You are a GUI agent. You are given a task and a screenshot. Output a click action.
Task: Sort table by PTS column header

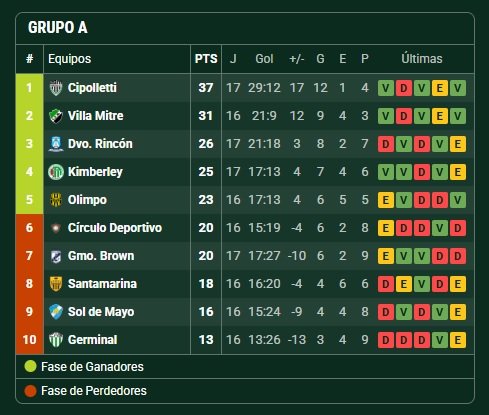[206, 59]
